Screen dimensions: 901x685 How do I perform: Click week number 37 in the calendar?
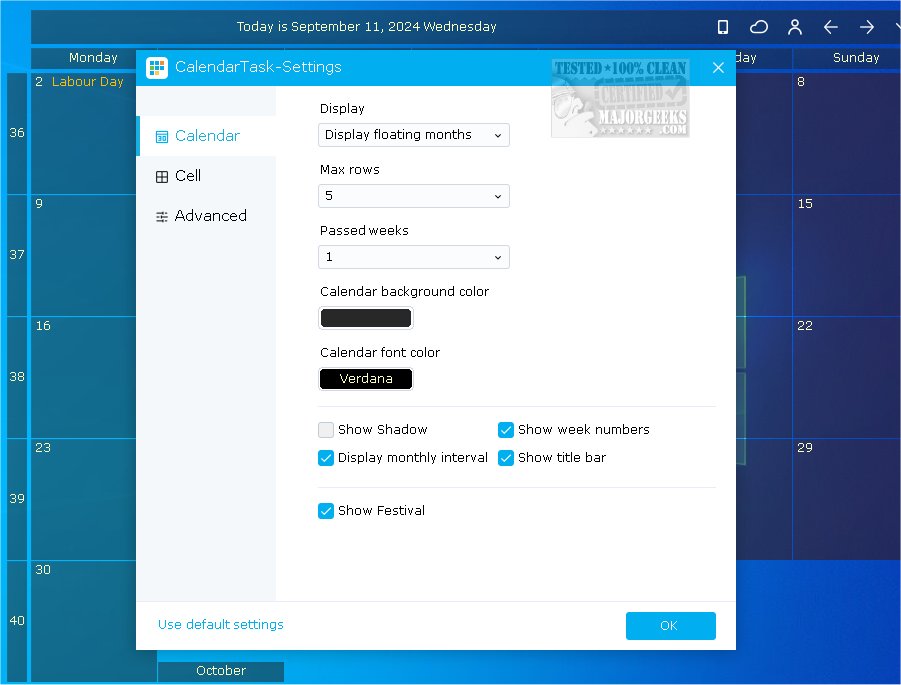[x=17, y=255]
